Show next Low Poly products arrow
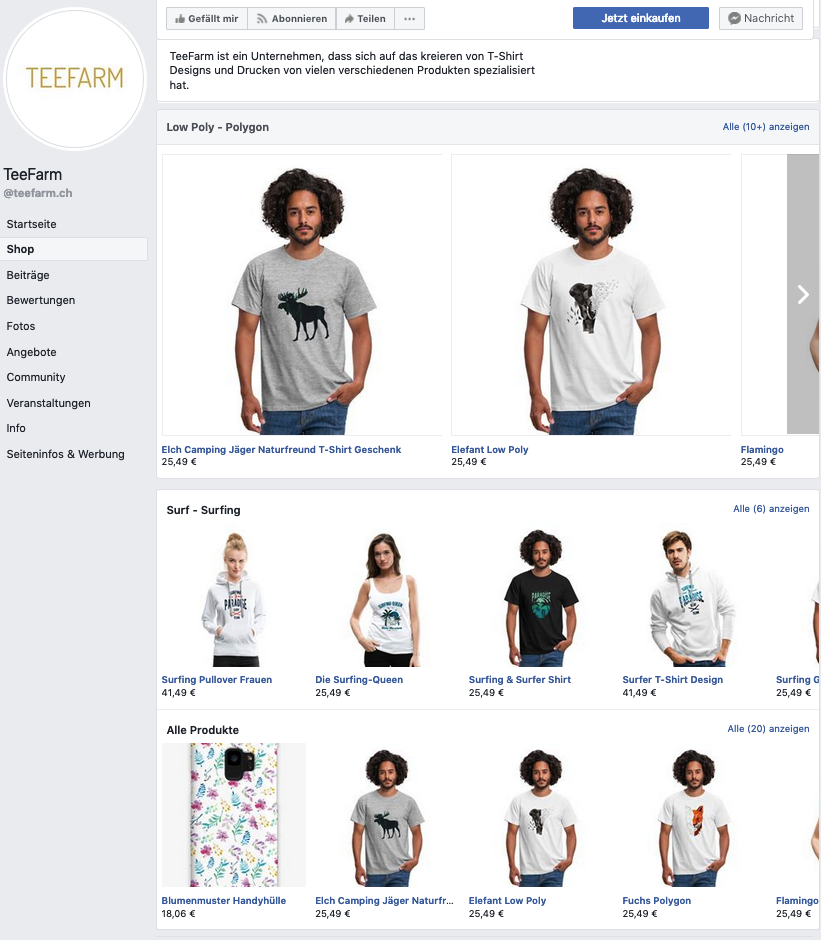This screenshot has height=940, width=821. [x=802, y=294]
